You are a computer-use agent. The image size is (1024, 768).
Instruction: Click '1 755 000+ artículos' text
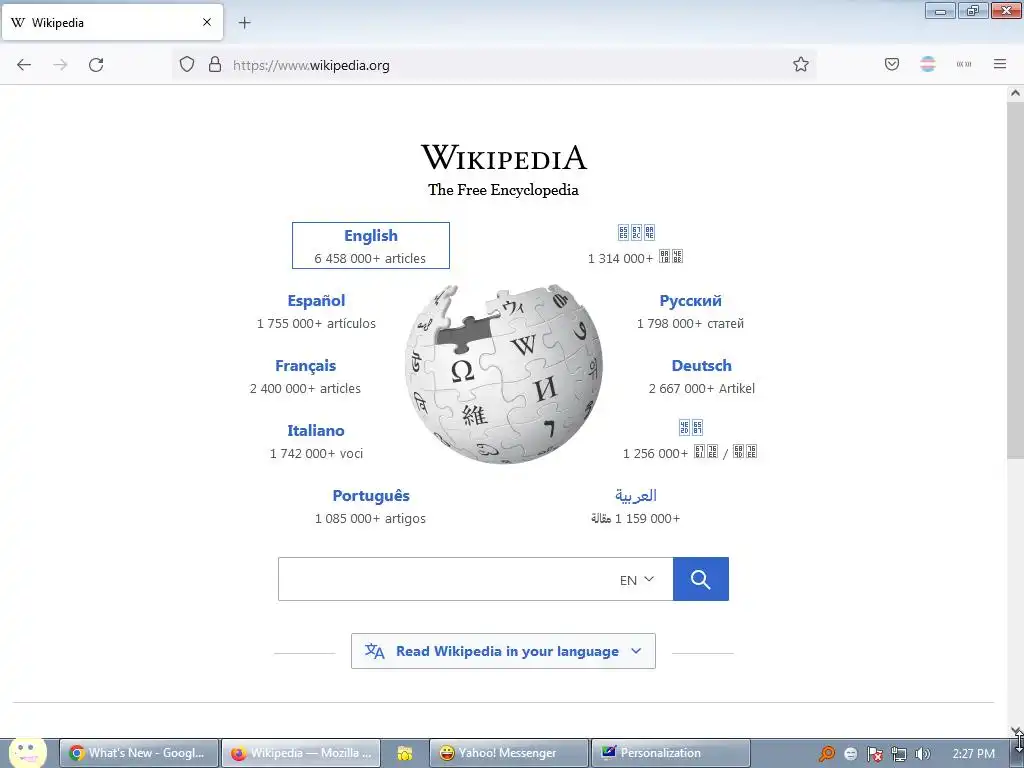pyautogui.click(x=316, y=324)
